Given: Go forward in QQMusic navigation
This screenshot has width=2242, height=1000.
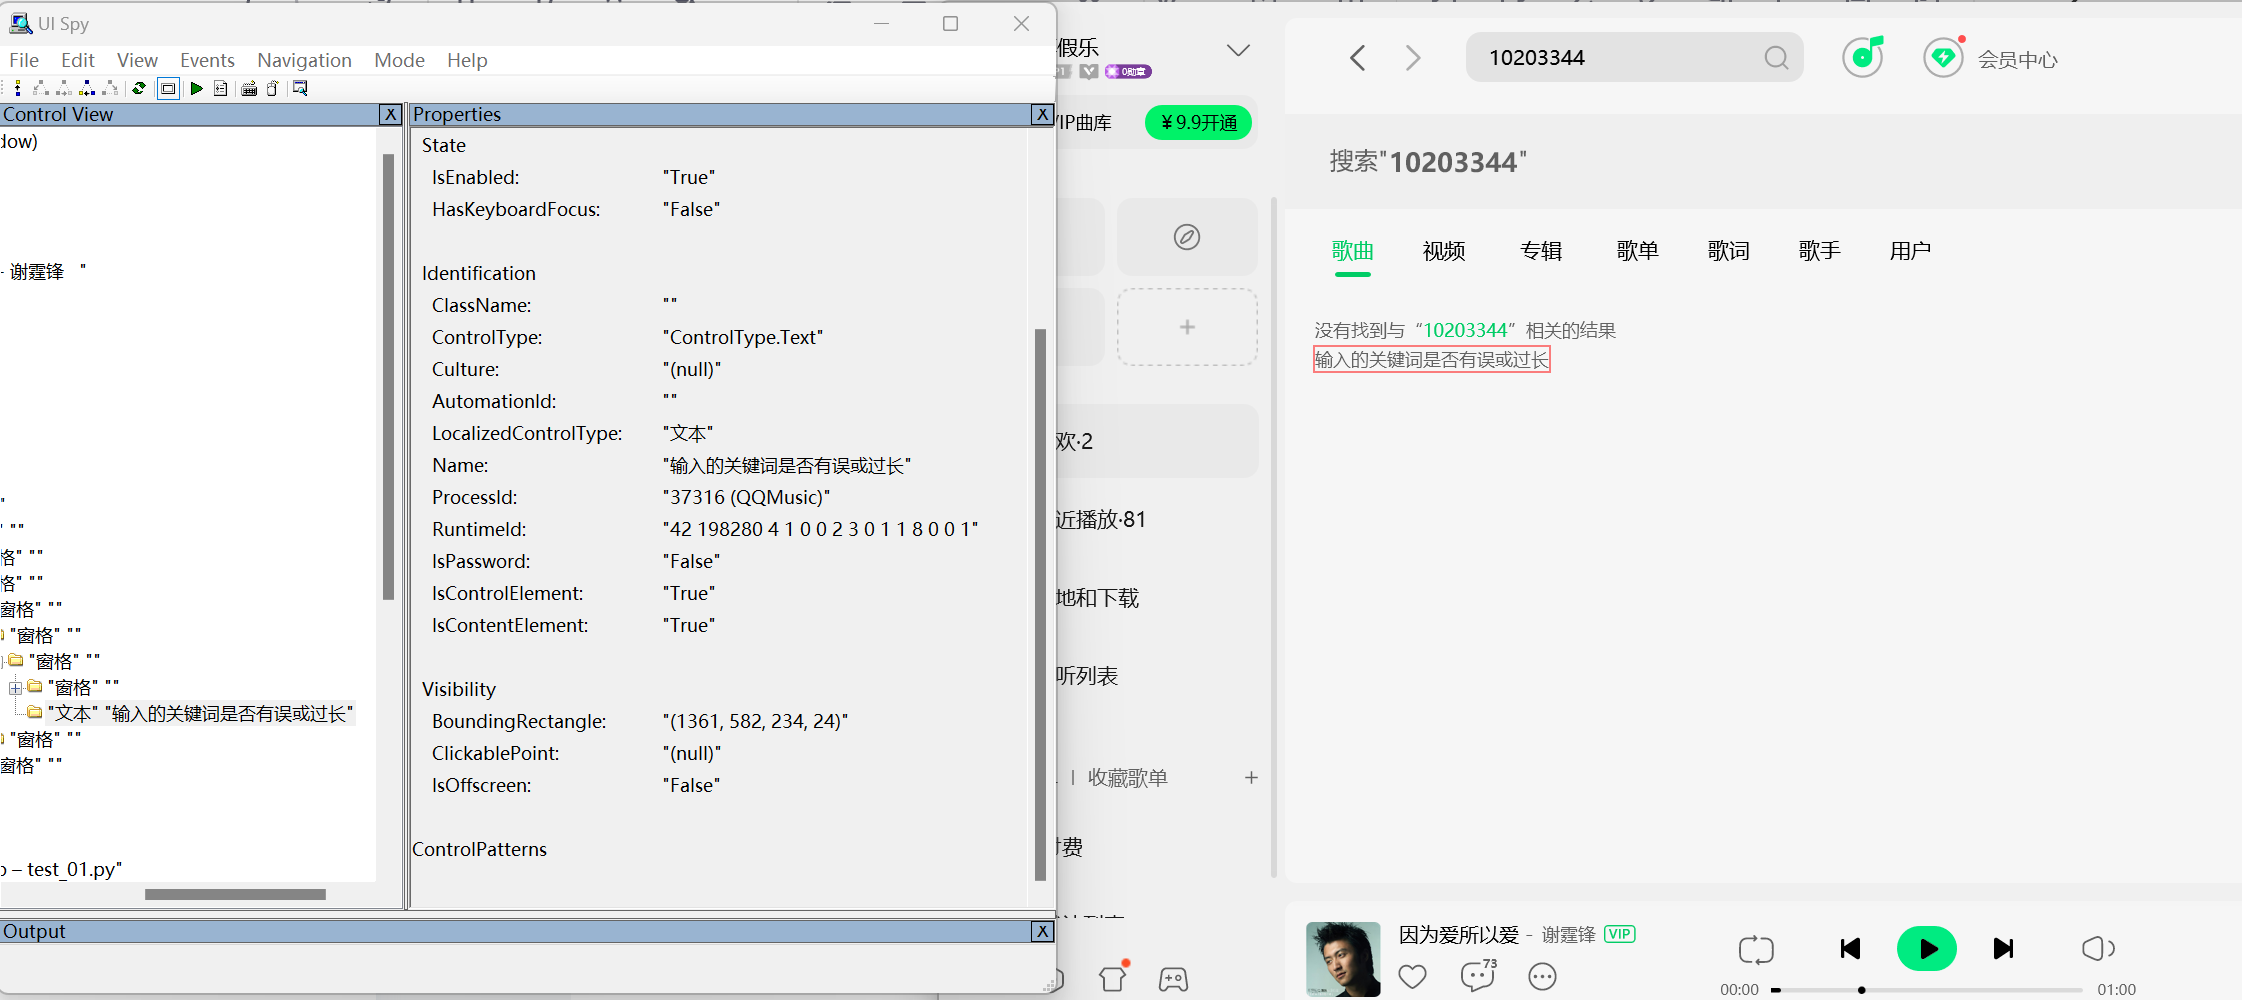Looking at the screenshot, I should (1412, 58).
